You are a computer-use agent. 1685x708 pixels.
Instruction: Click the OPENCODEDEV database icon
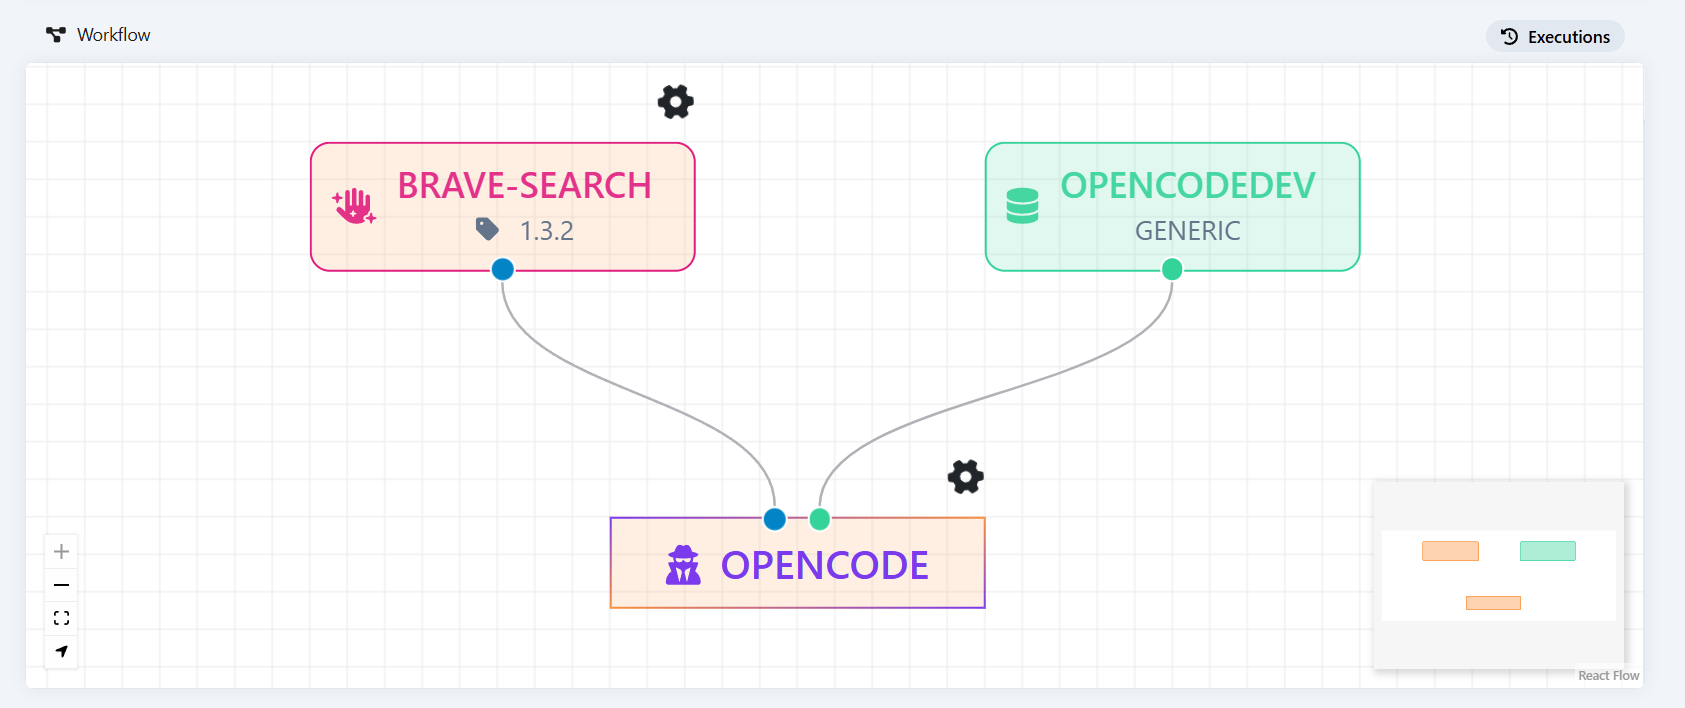[1022, 206]
